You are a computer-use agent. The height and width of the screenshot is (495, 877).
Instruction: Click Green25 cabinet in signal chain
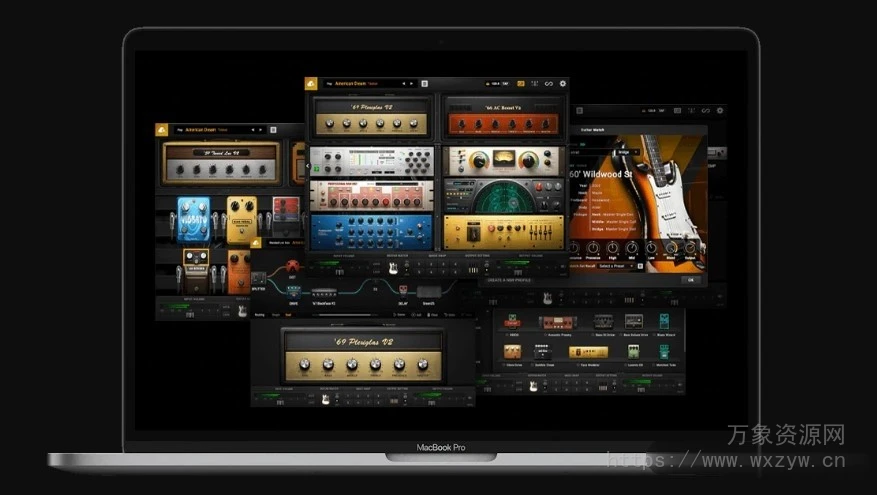[x=429, y=292]
